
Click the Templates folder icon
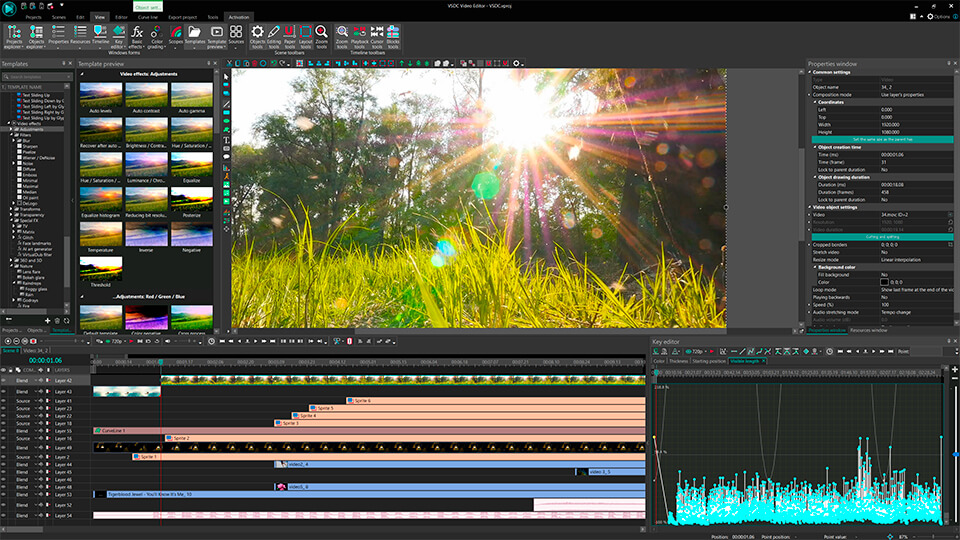[195, 36]
